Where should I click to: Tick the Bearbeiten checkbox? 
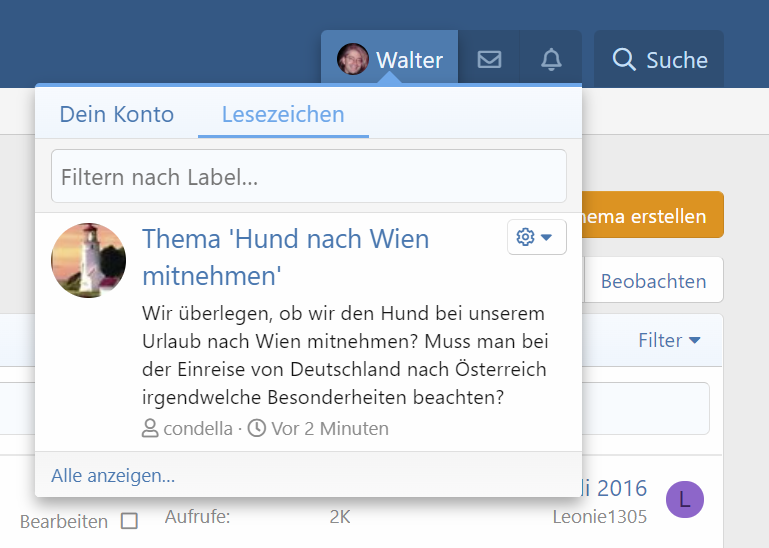129,521
